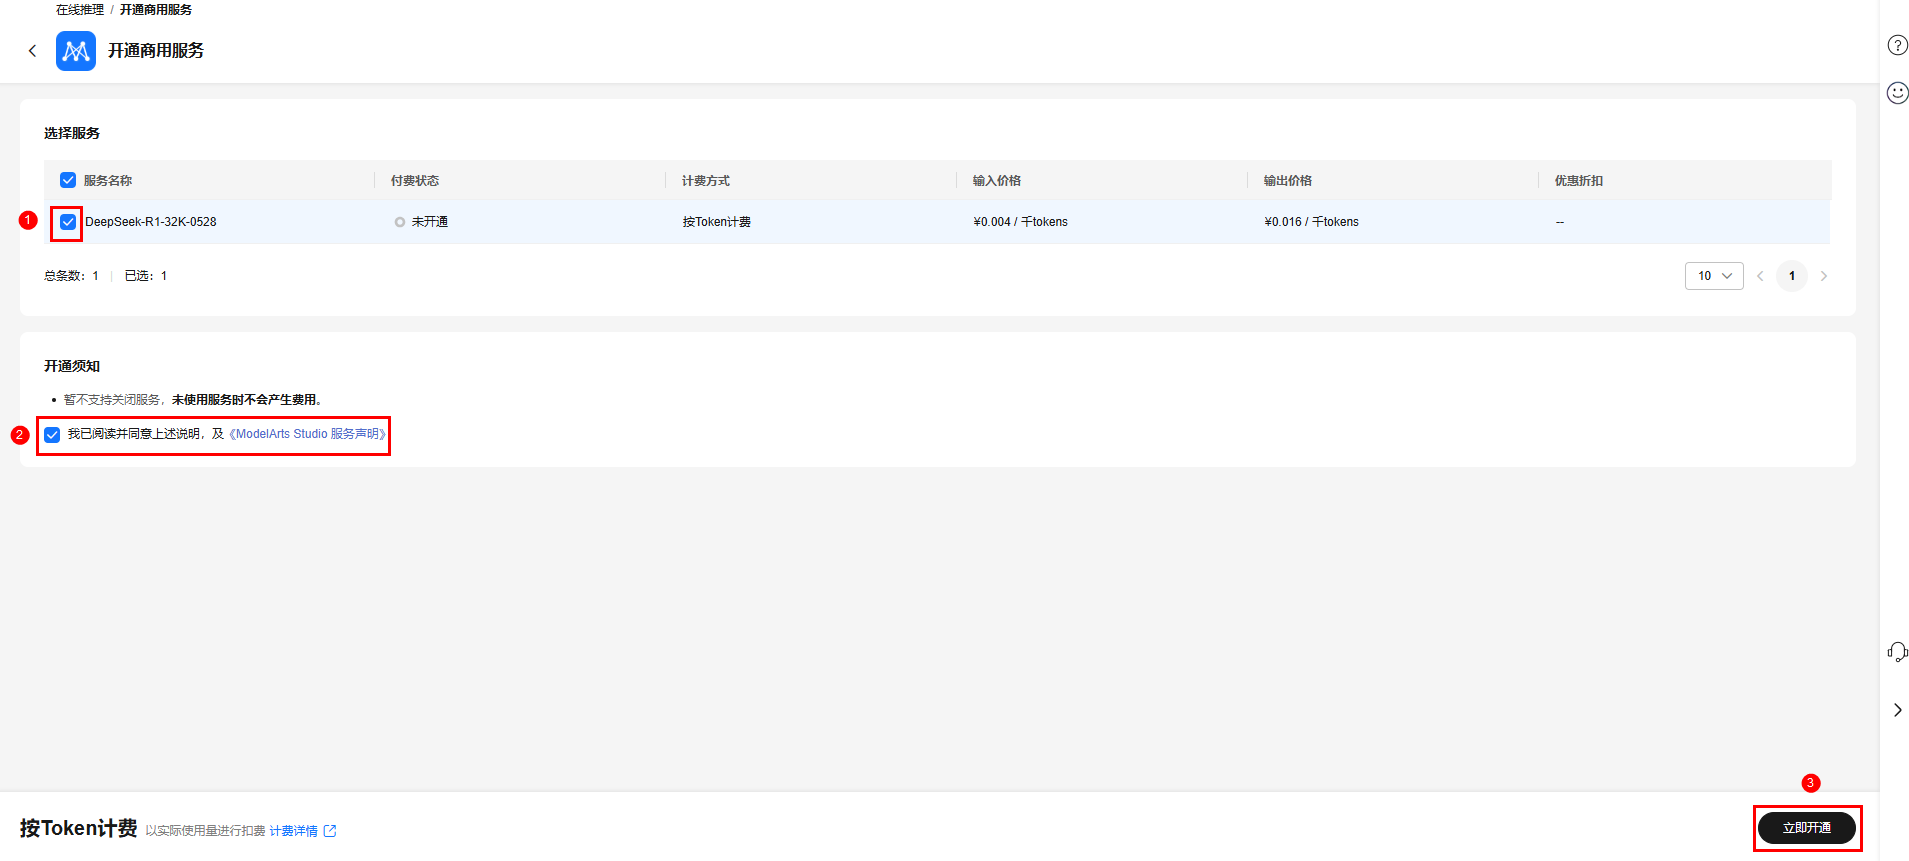1909x861 pixels.
Task: Click the 付费状态 column header
Action: 415,181
